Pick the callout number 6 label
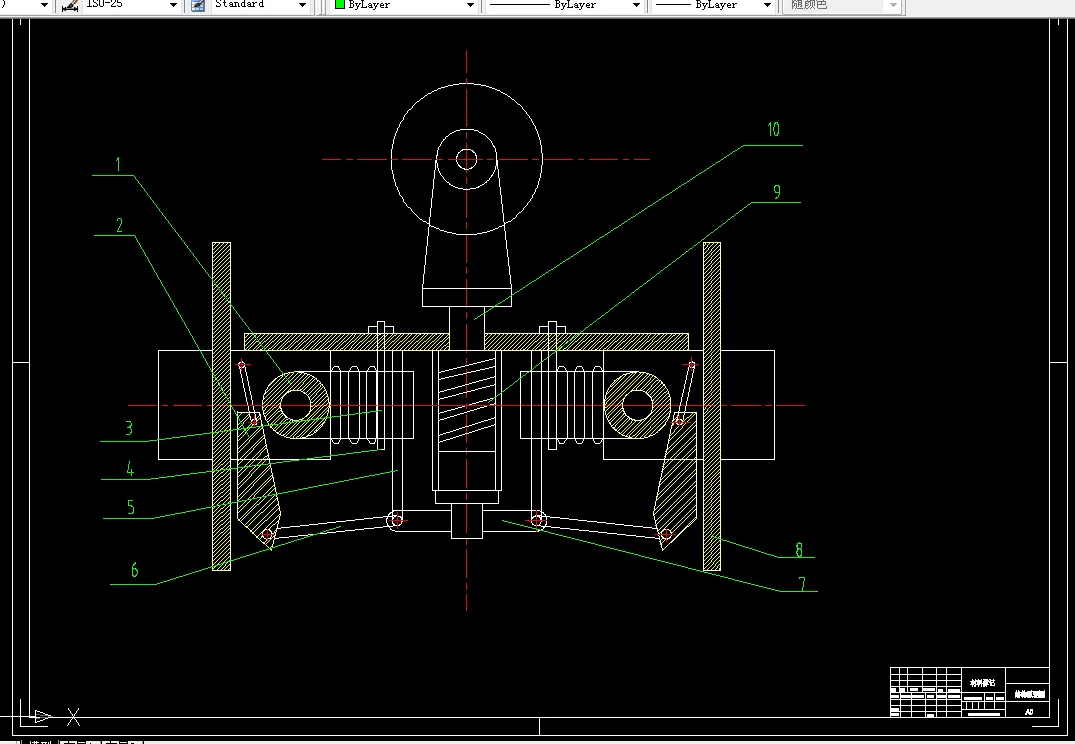The width and height of the screenshot is (1075, 744). (x=135, y=571)
